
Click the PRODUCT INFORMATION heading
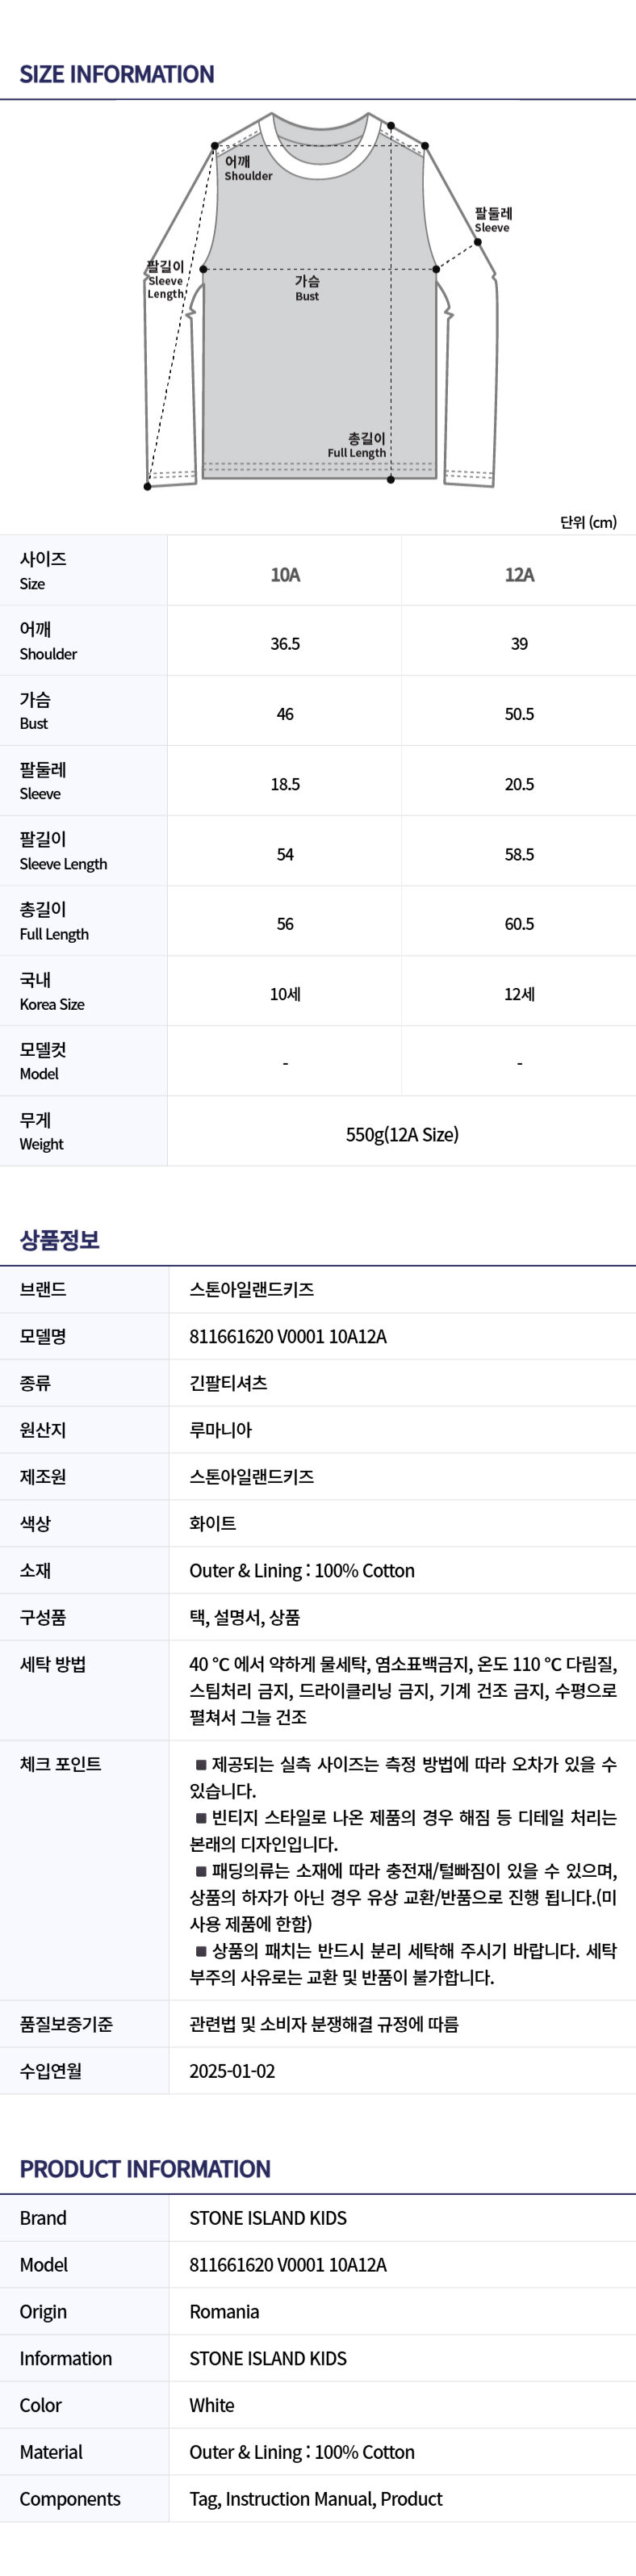(x=145, y=2169)
